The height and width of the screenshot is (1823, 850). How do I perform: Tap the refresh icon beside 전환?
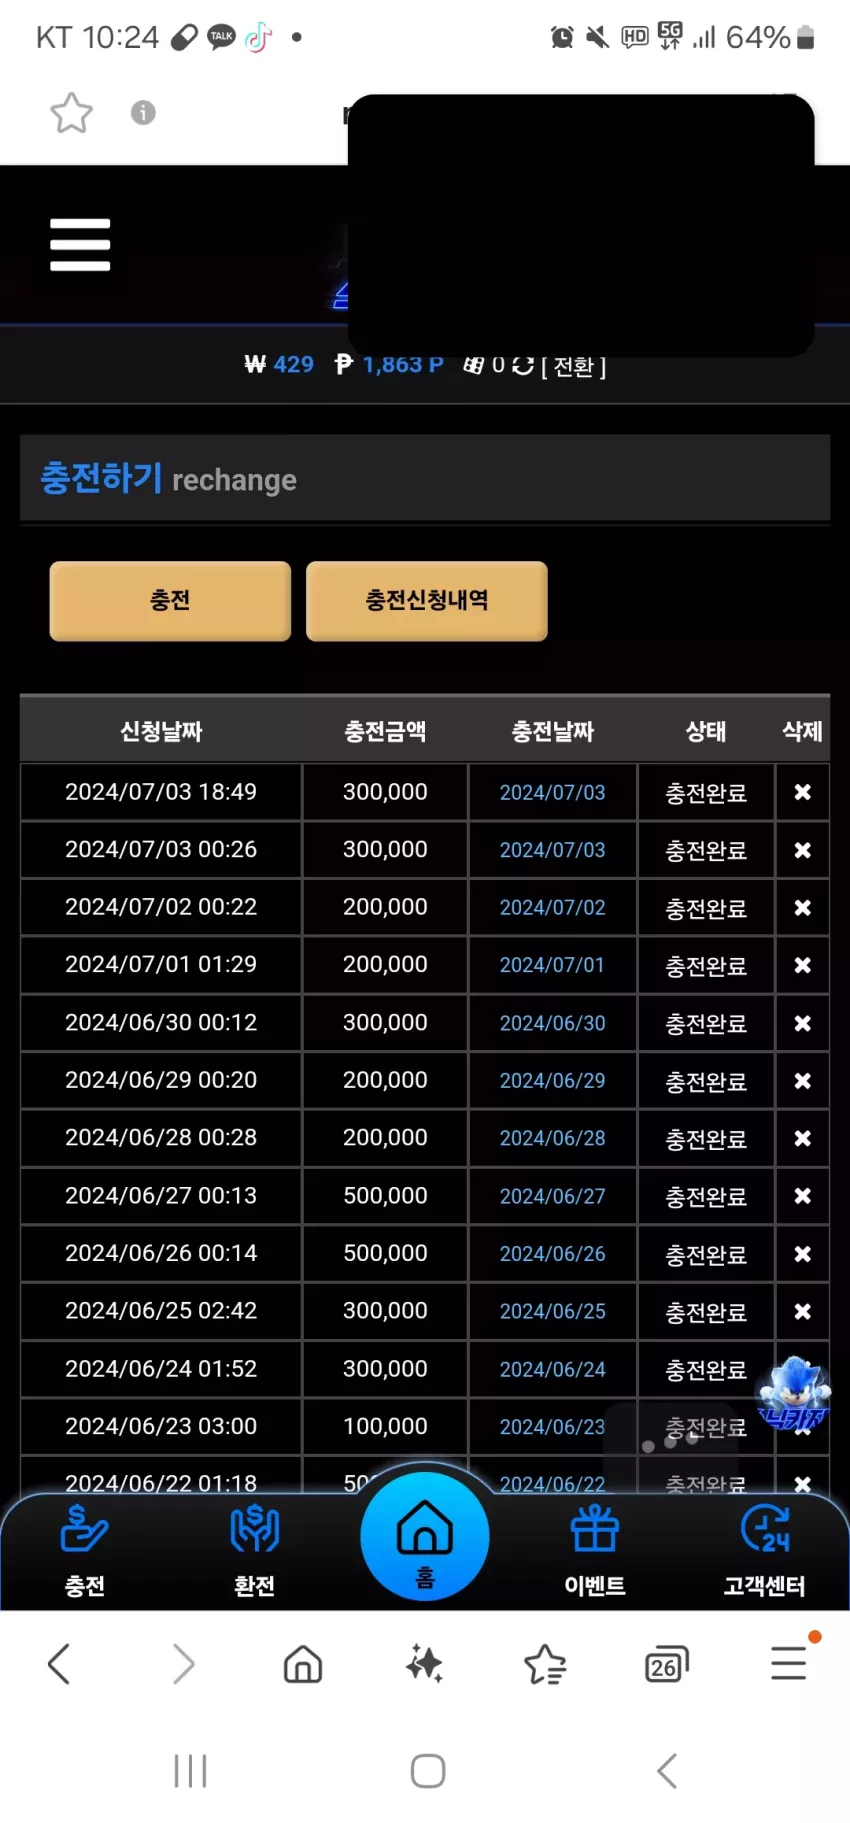click(523, 366)
